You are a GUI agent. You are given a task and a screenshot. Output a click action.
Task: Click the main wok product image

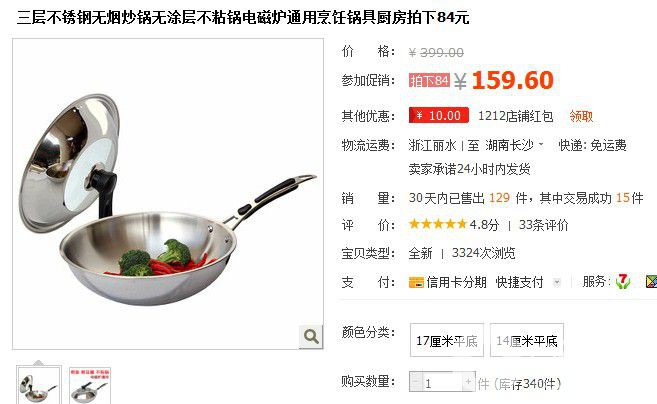(168, 194)
